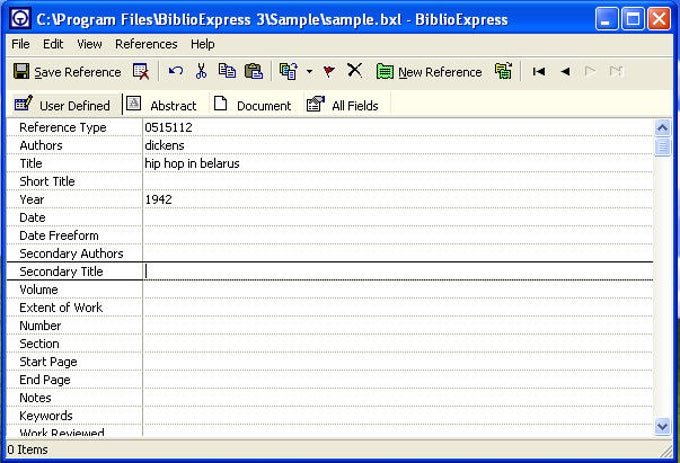Click the duplicate reference icon right of New Reference
The height and width of the screenshot is (463, 680).
(503, 71)
